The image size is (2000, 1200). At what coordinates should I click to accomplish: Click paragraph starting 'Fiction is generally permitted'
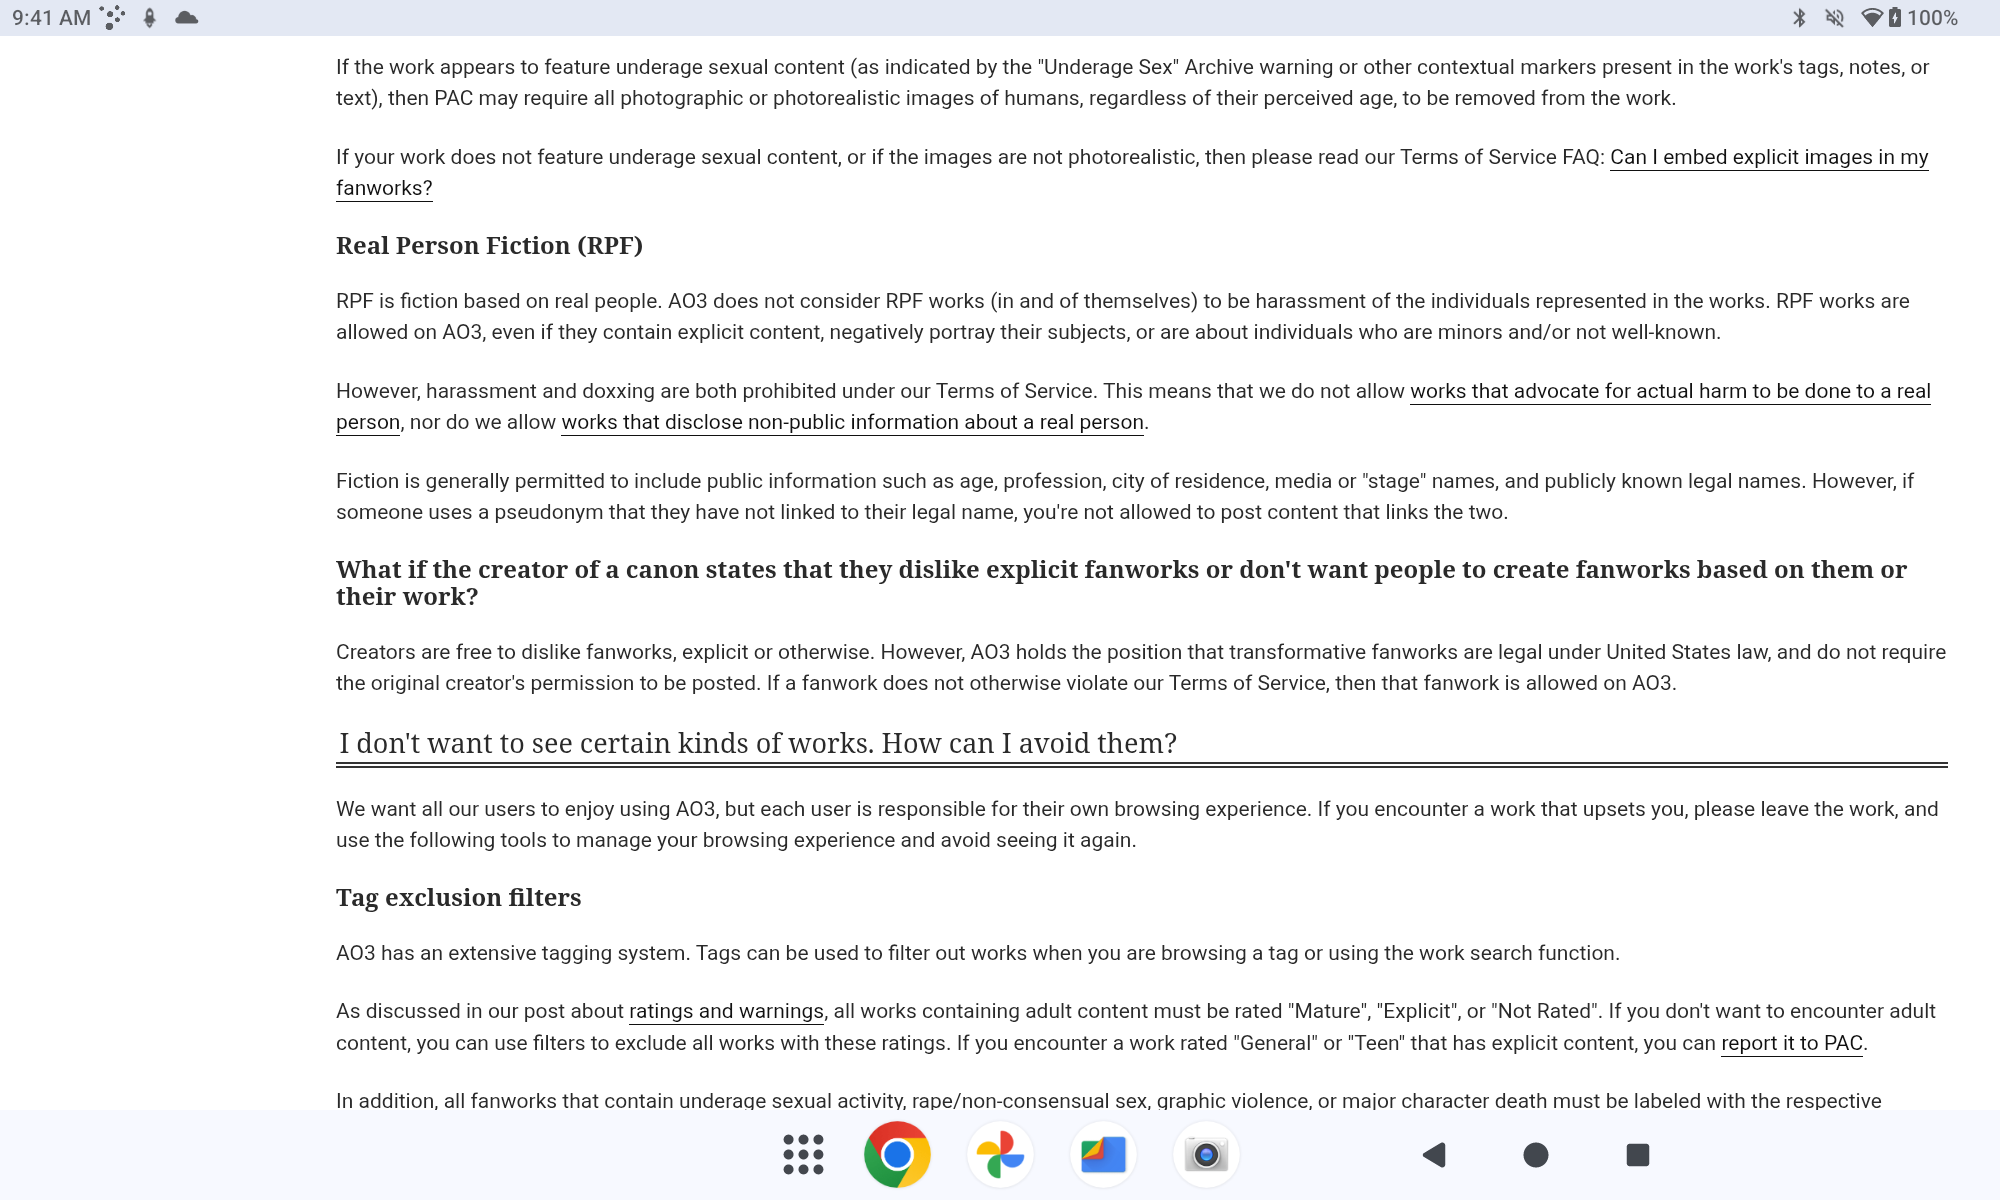pos(1125,496)
